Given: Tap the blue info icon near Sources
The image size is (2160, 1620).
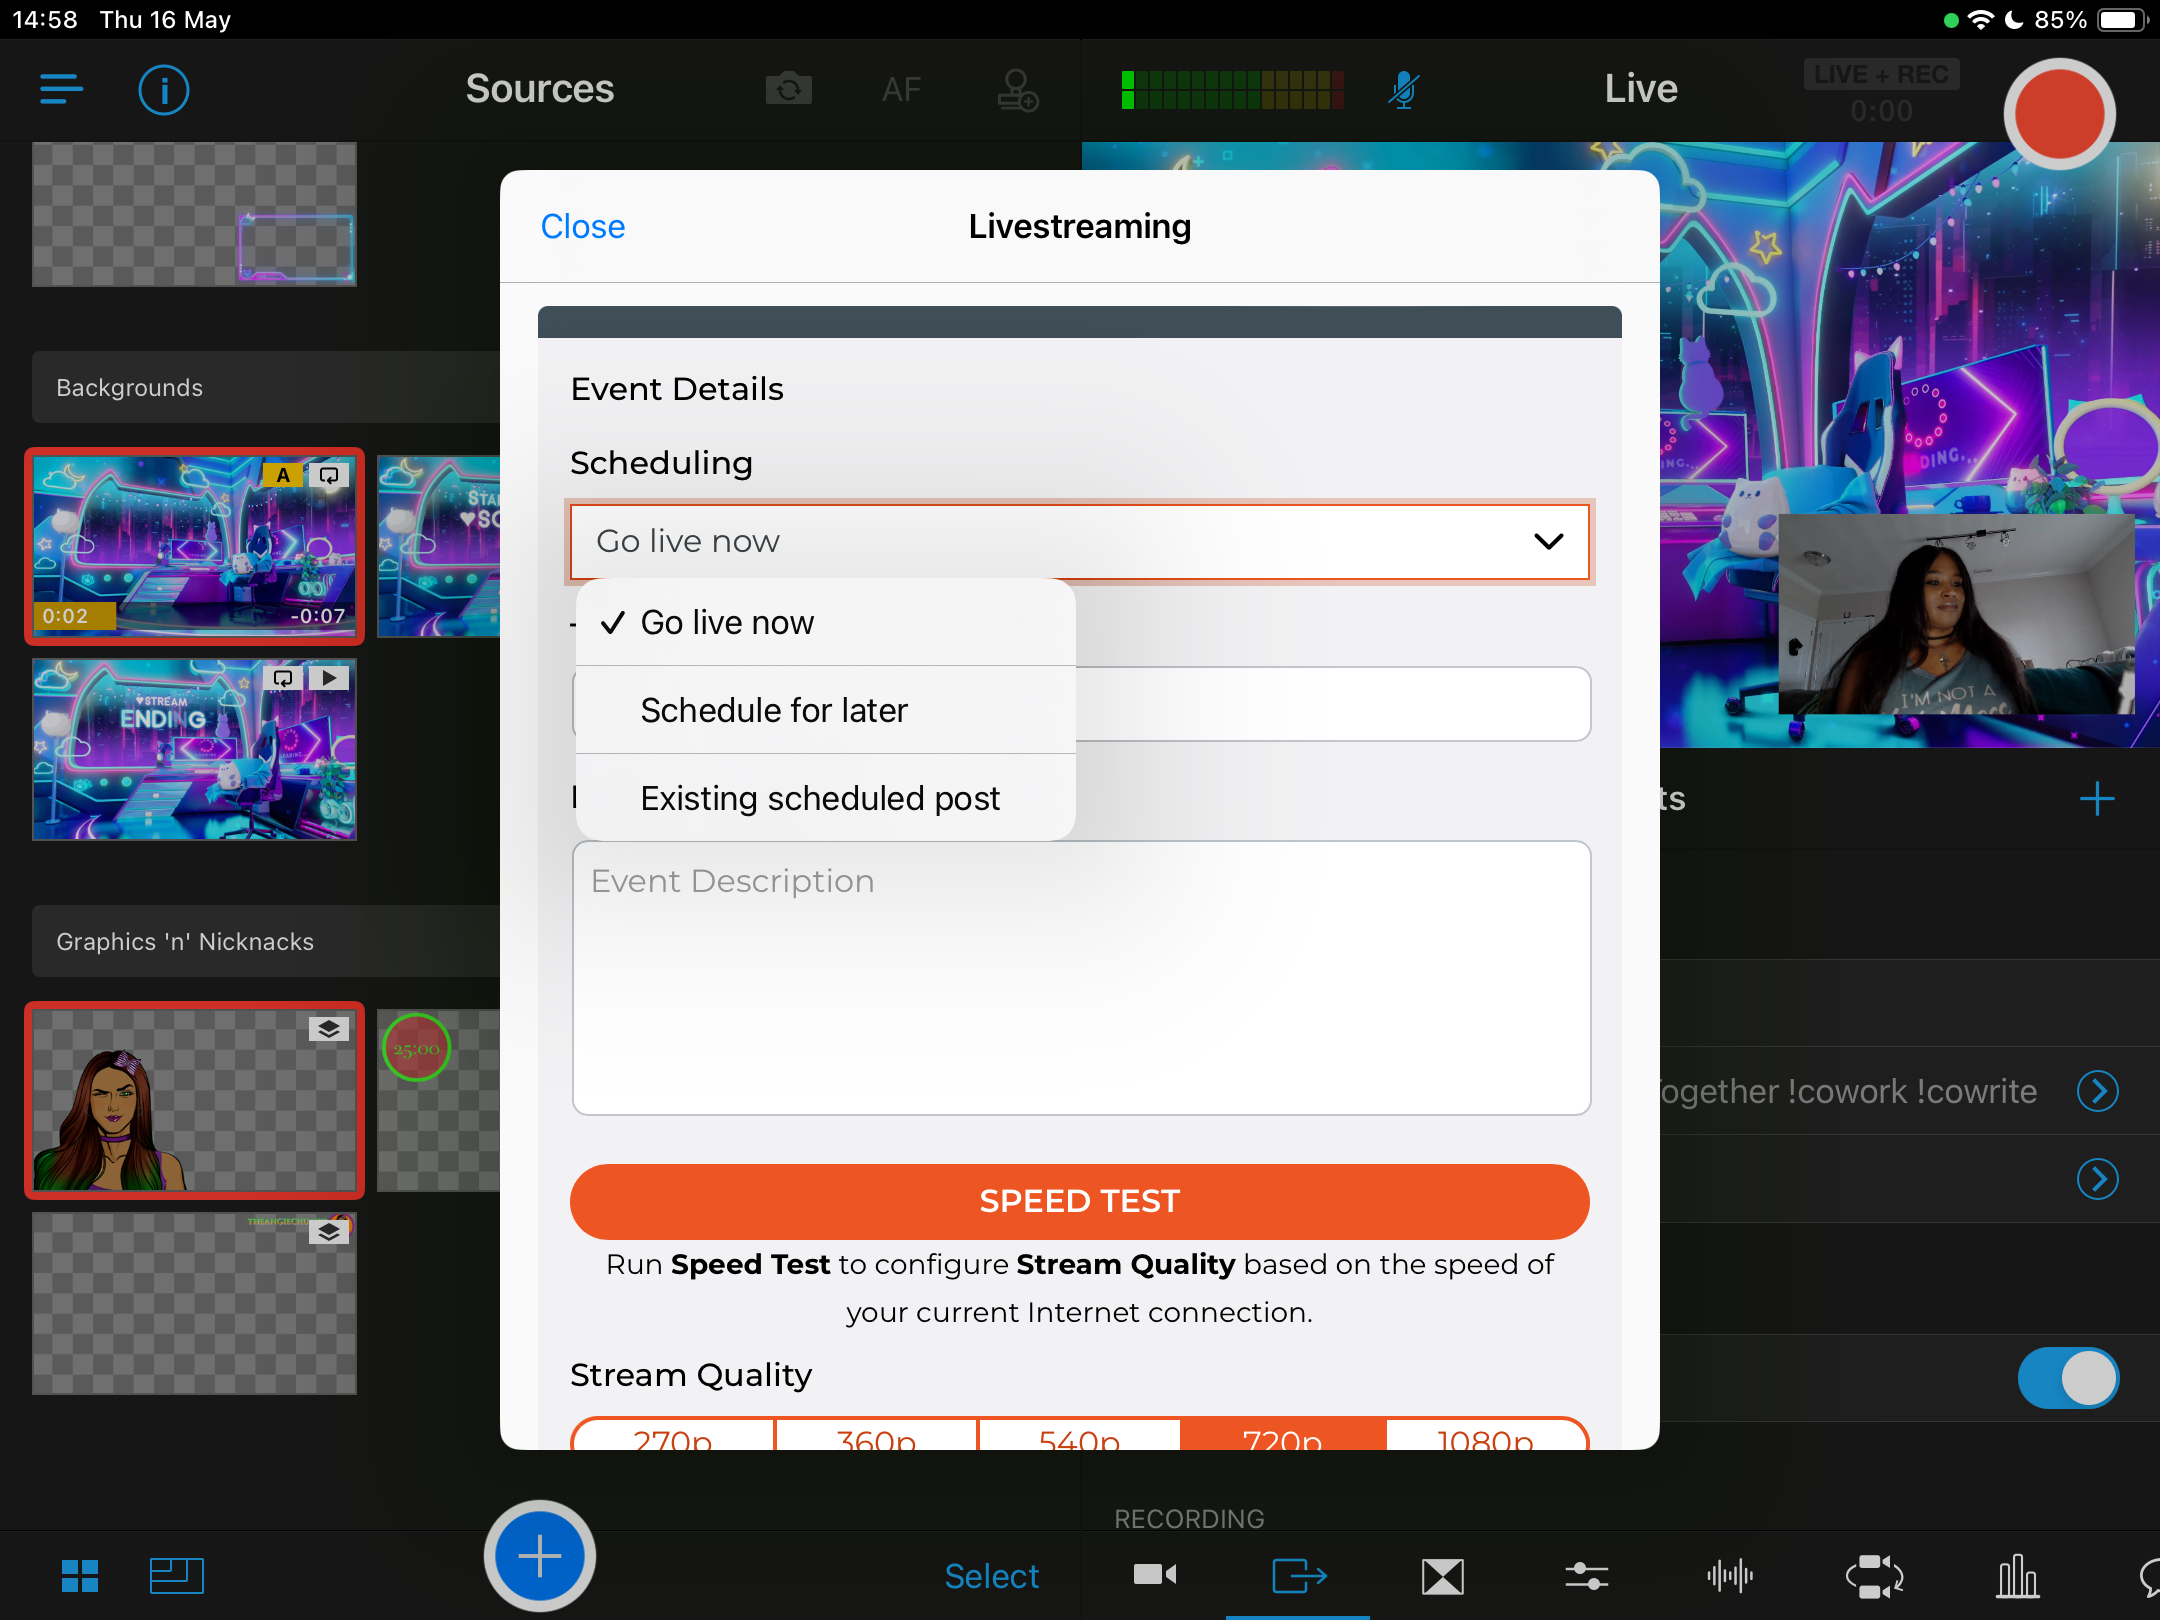Looking at the screenshot, I should [x=163, y=90].
